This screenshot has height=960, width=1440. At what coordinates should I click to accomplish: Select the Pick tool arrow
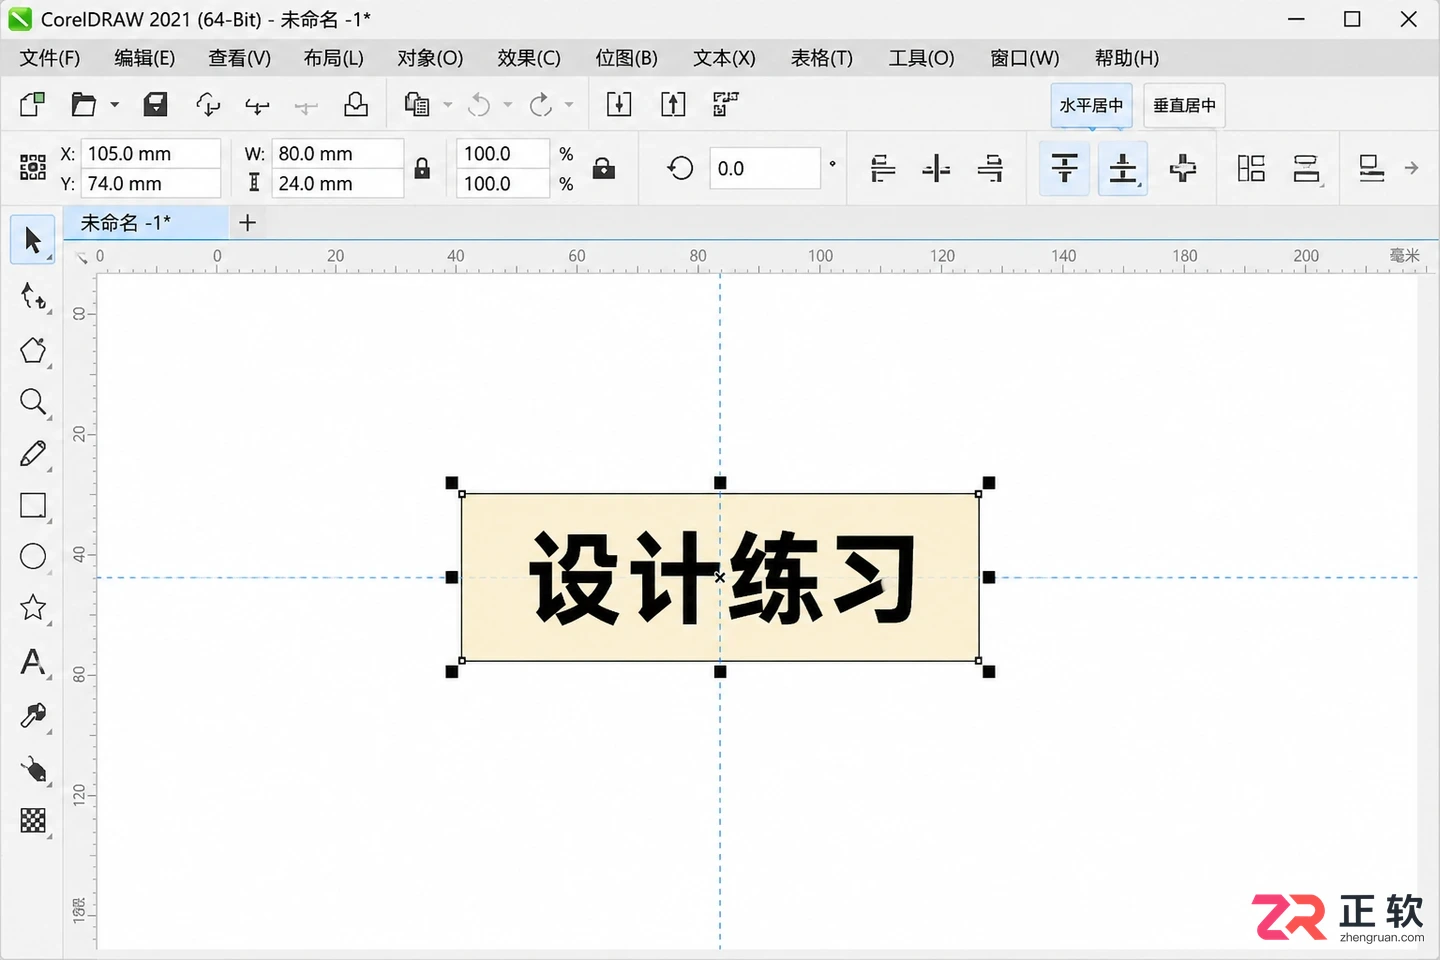pyautogui.click(x=33, y=240)
